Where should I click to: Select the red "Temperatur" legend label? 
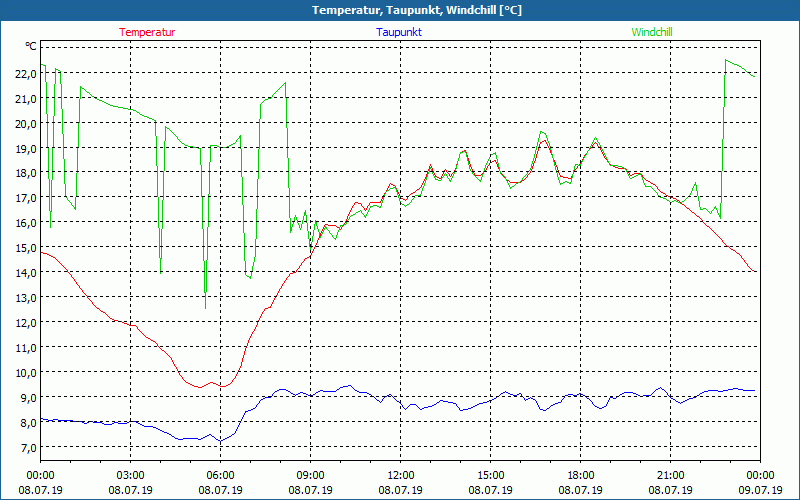[147, 32]
